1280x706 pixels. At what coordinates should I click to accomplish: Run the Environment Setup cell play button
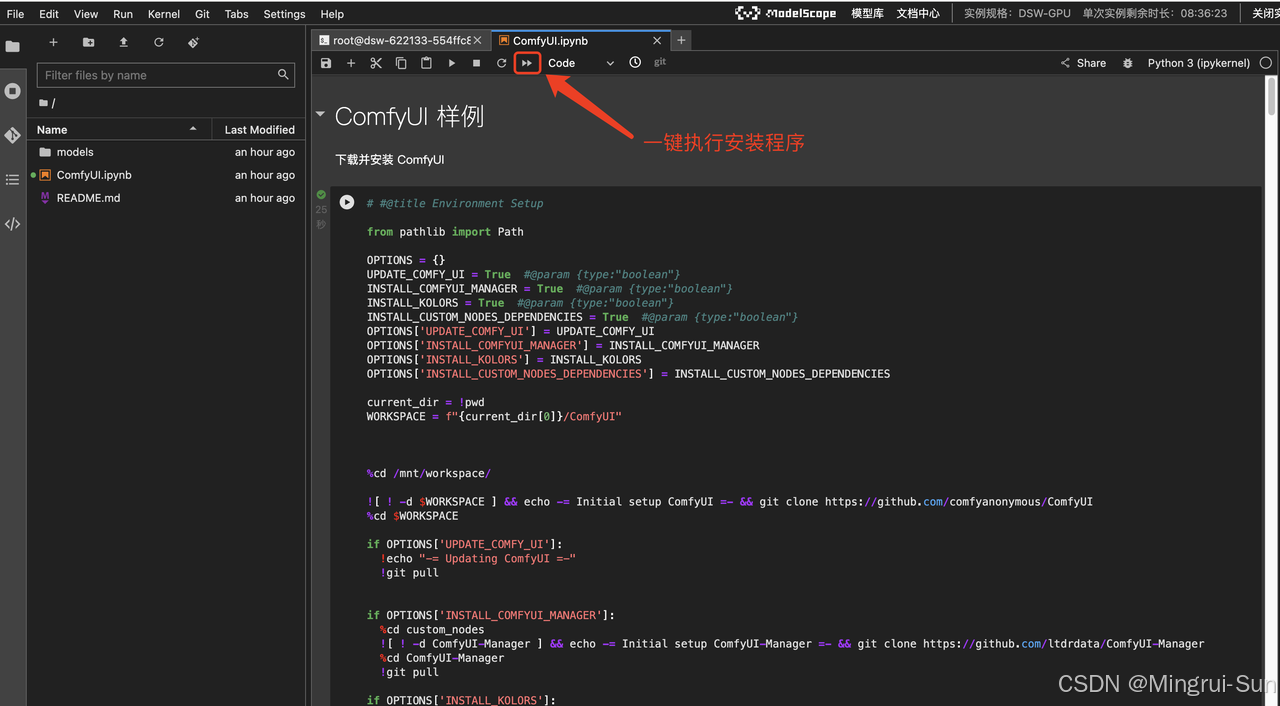pyautogui.click(x=347, y=202)
